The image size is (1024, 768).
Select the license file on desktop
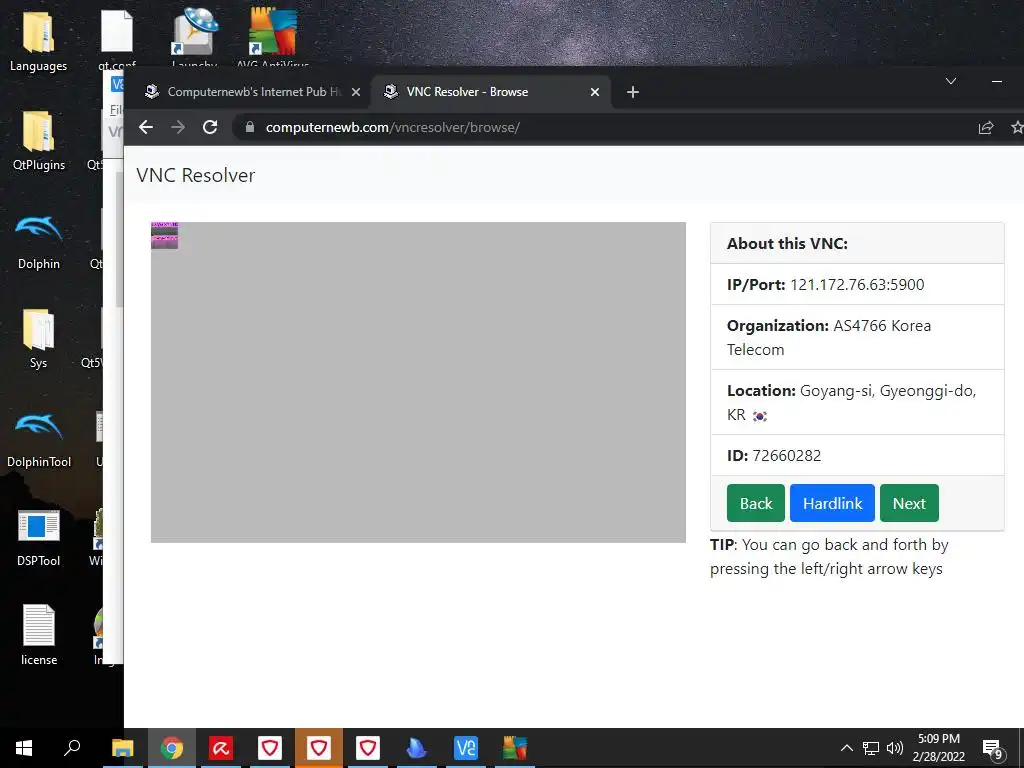39,635
